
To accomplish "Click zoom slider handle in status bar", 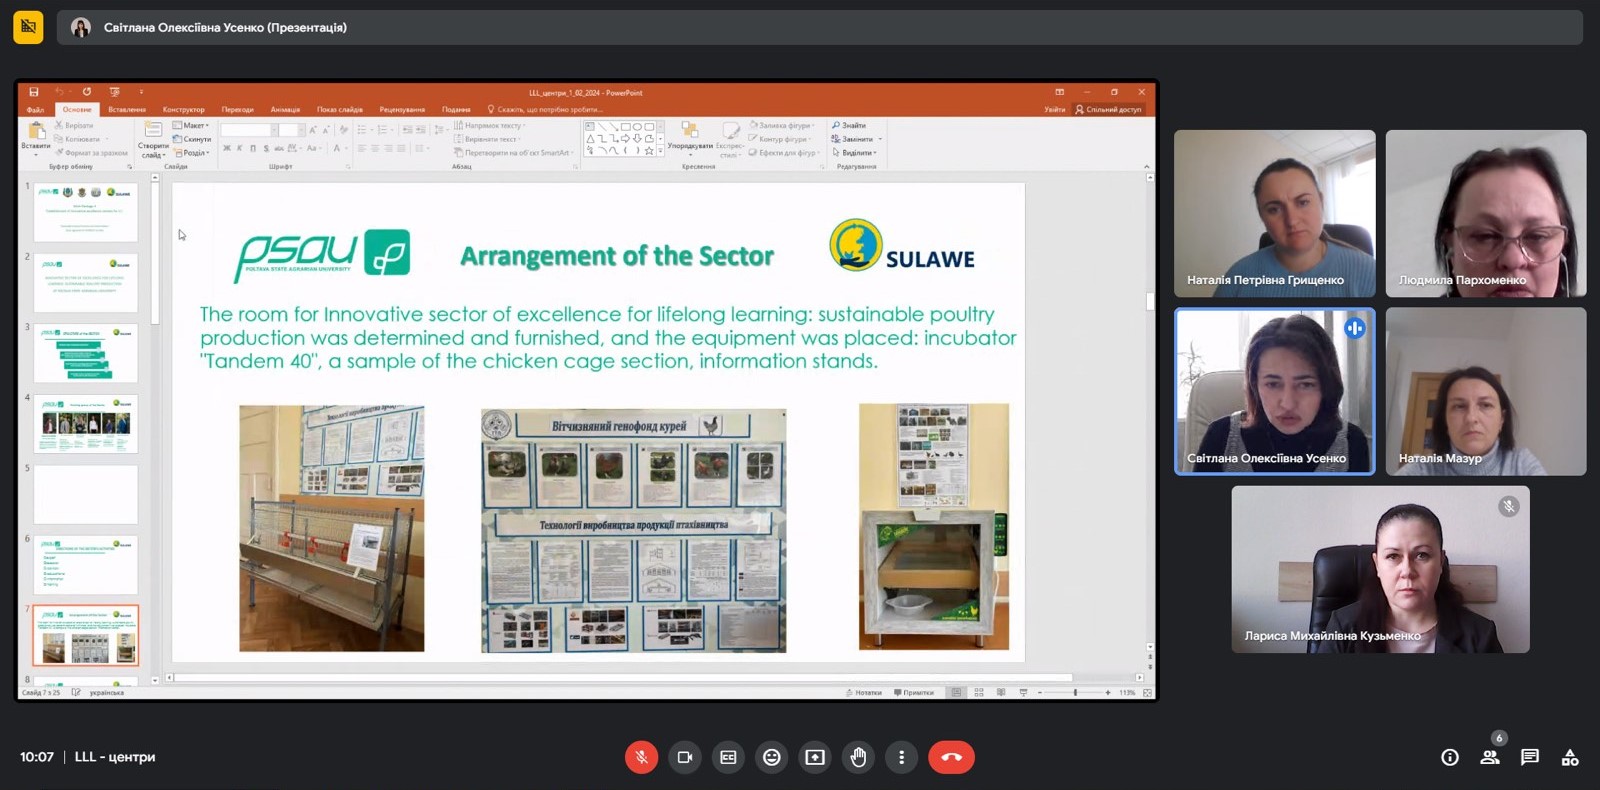I will coord(1076,692).
